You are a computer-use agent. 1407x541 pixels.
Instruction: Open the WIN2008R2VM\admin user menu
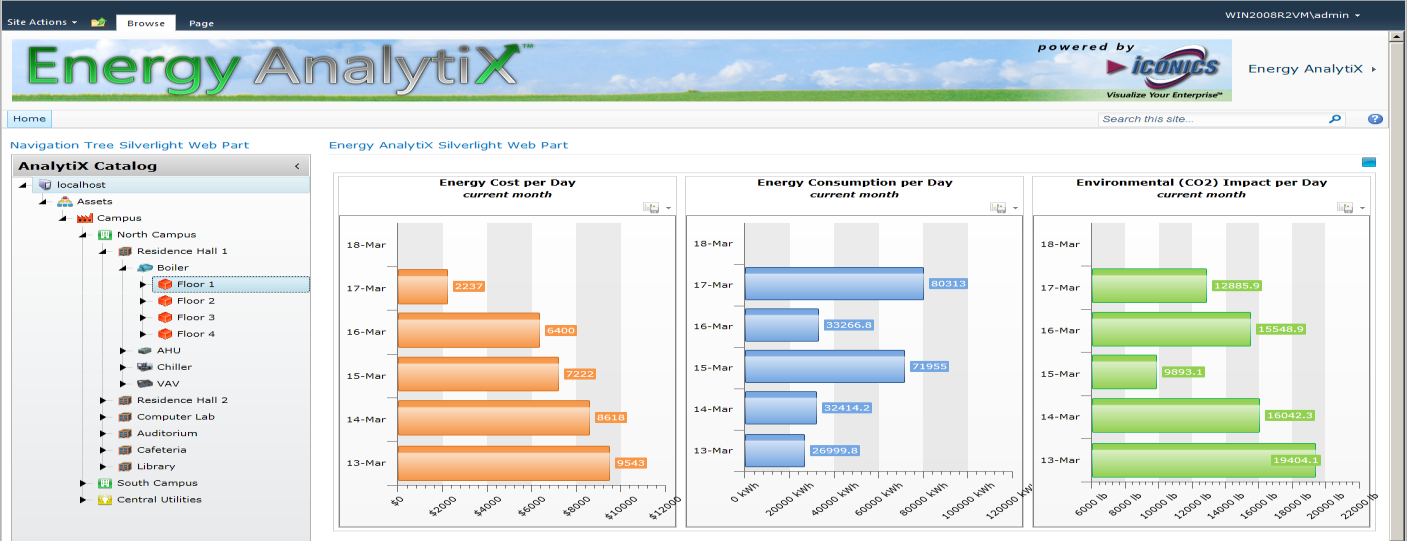[1292, 15]
